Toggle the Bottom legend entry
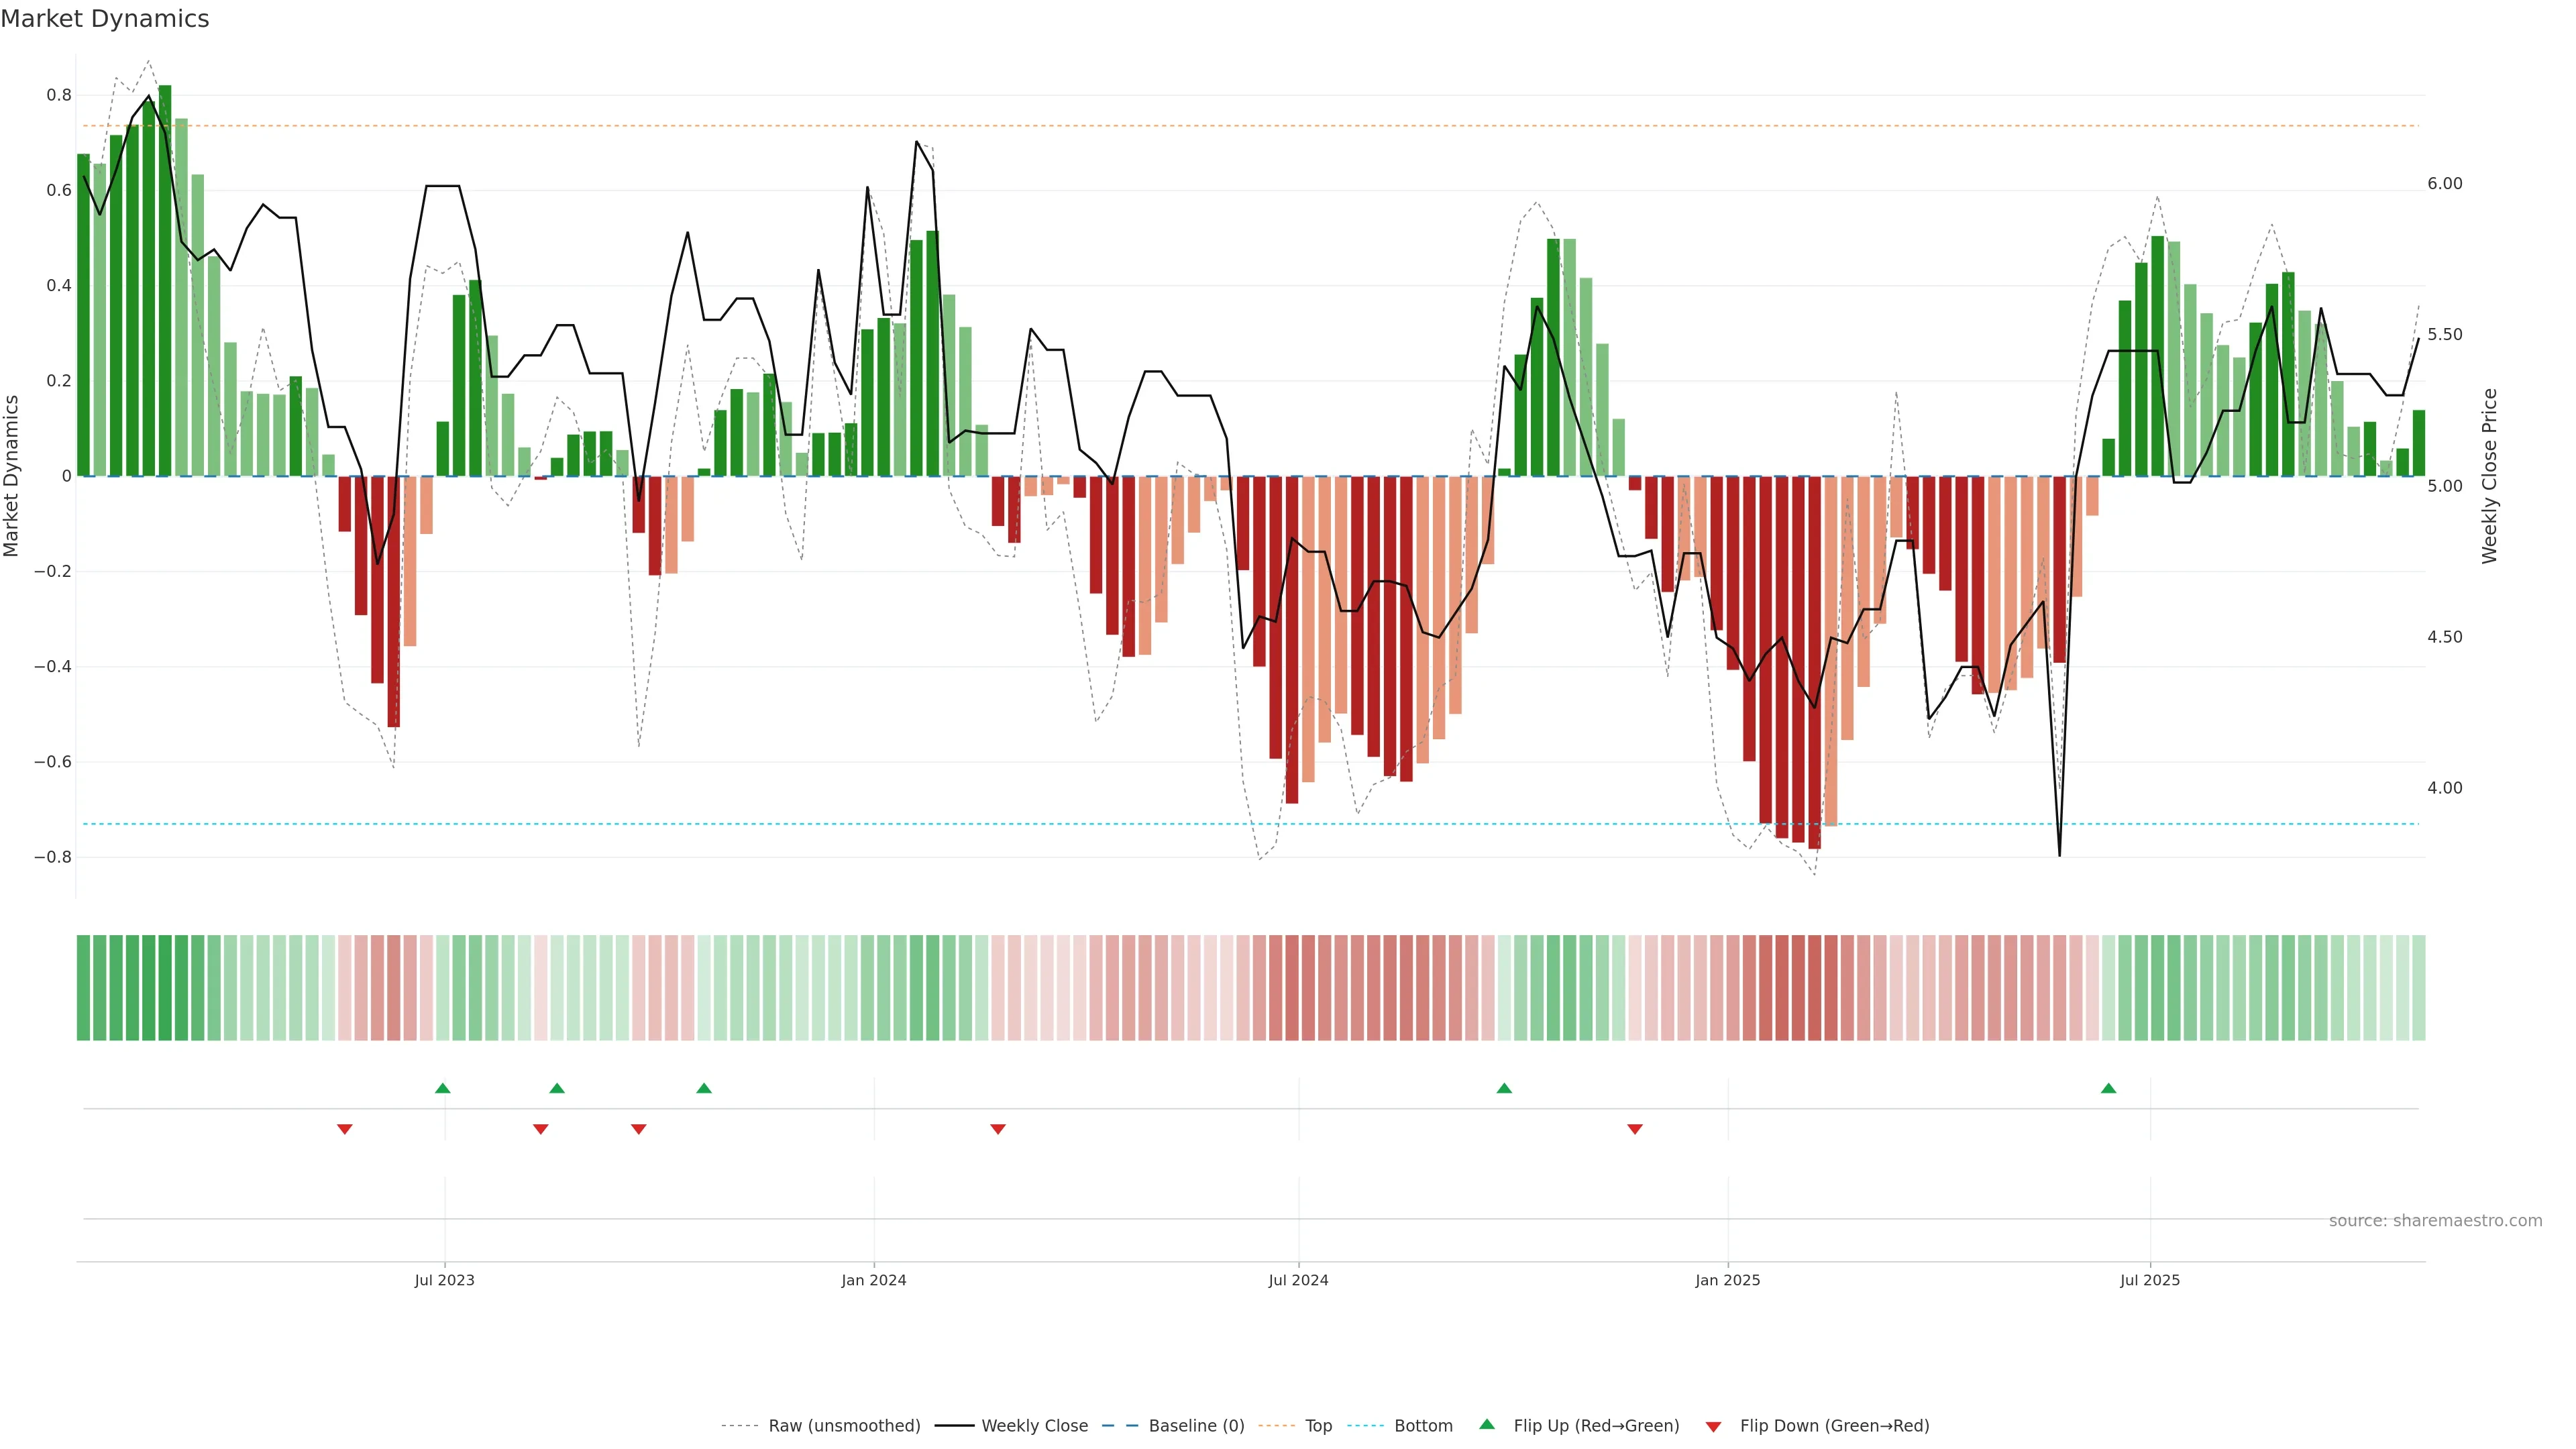Image resolution: width=2576 pixels, height=1449 pixels. 1423,1426
